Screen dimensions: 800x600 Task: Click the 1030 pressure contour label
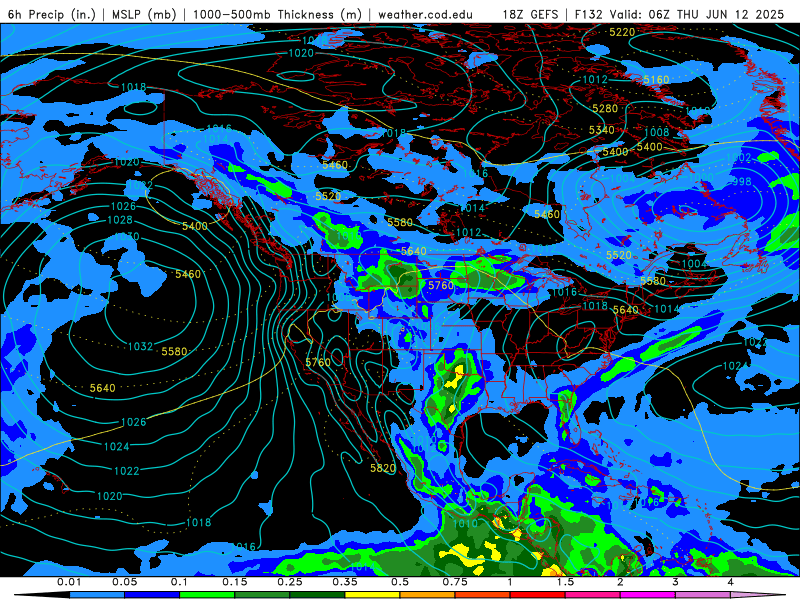pyautogui.click(x=127, y=237)
